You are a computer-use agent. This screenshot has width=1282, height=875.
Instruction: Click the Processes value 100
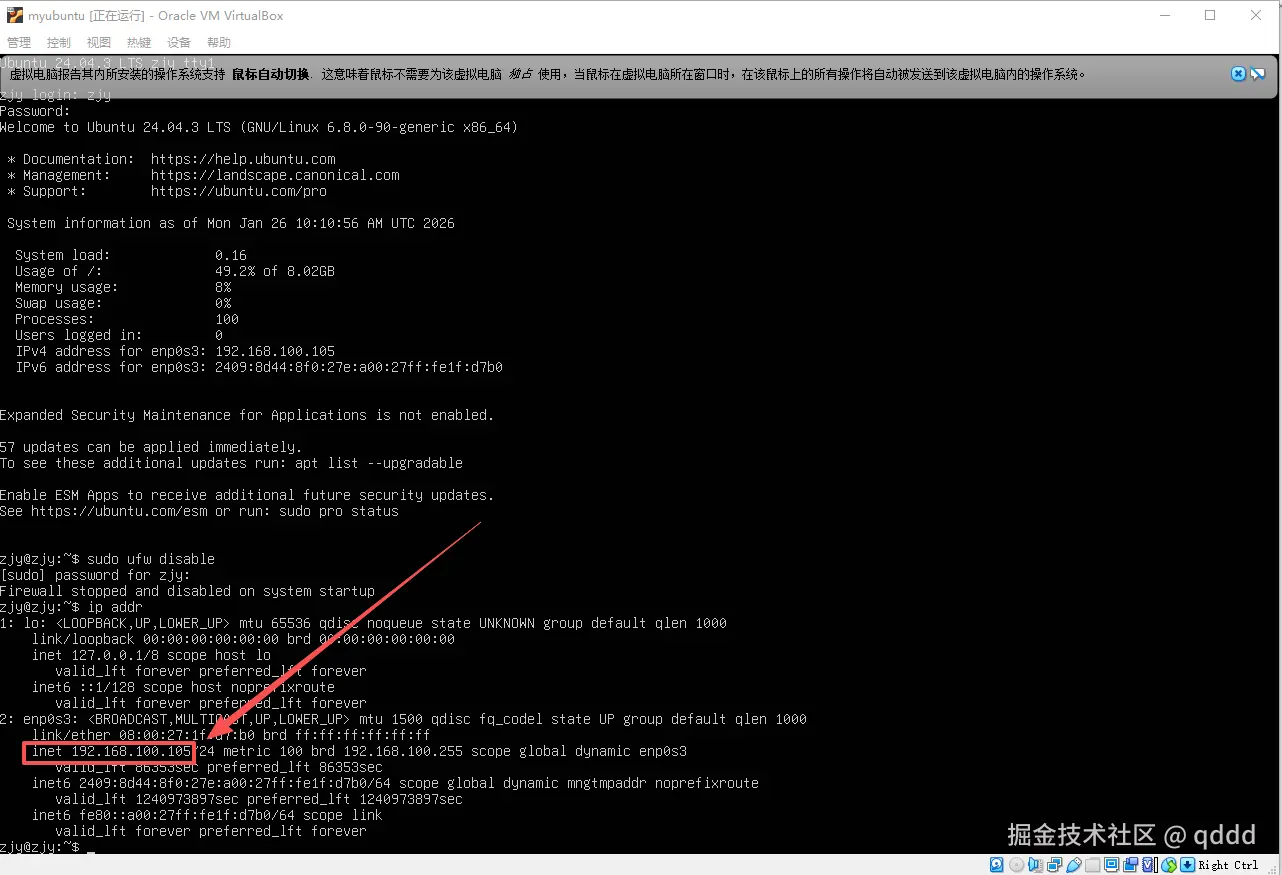[227, 319]
